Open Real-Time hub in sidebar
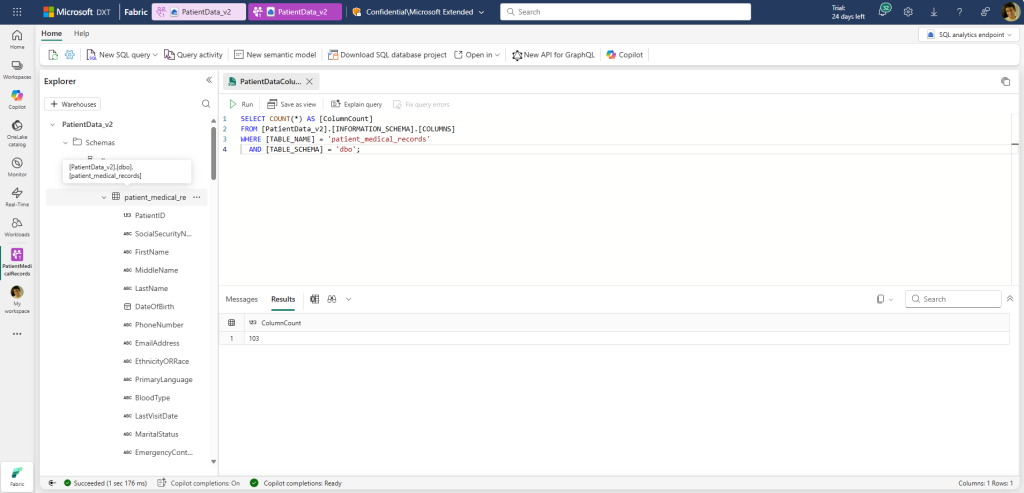Image resolution: width=1024 pixels, height=493 pixels. (x=17, y=196)
